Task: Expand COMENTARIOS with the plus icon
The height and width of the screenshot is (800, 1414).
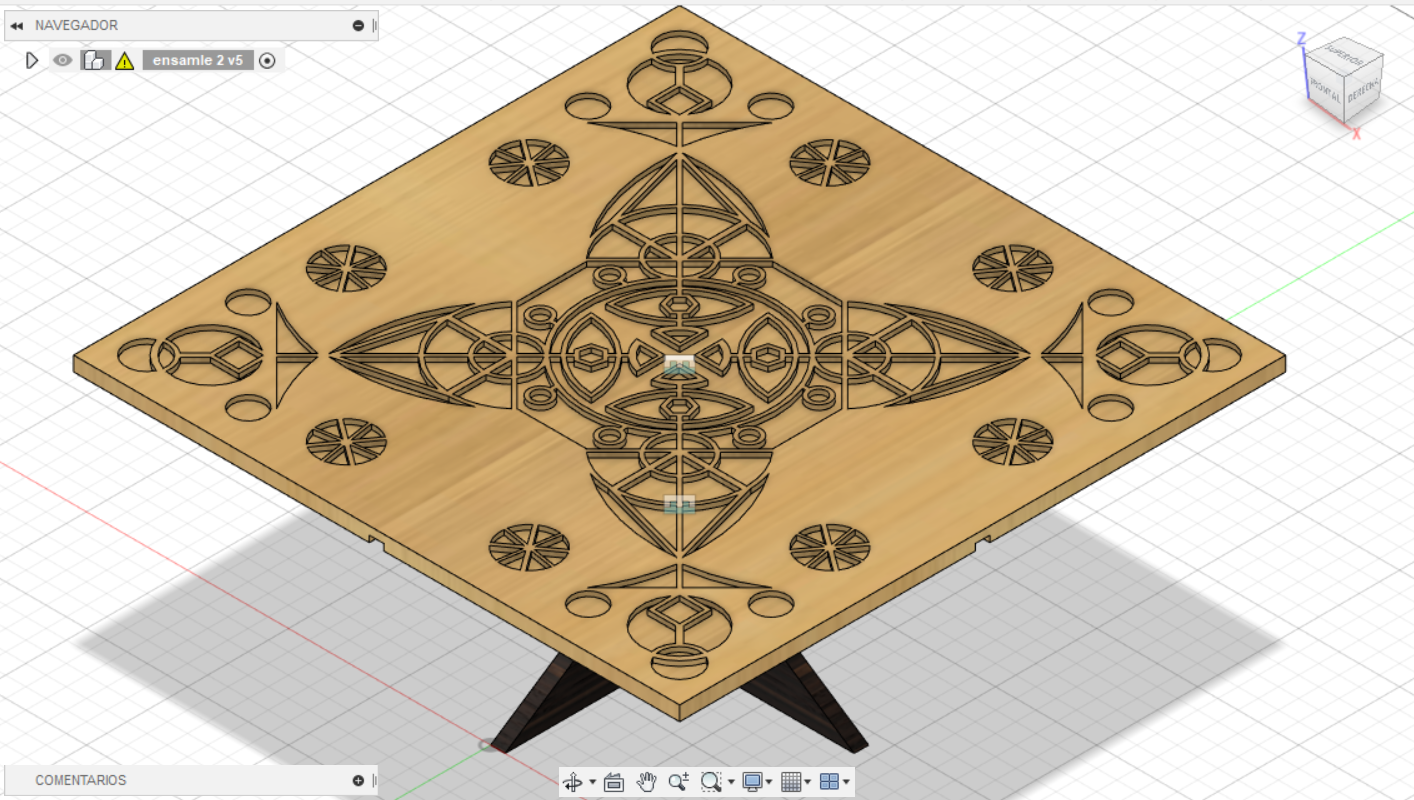Action: click(358, 780)
